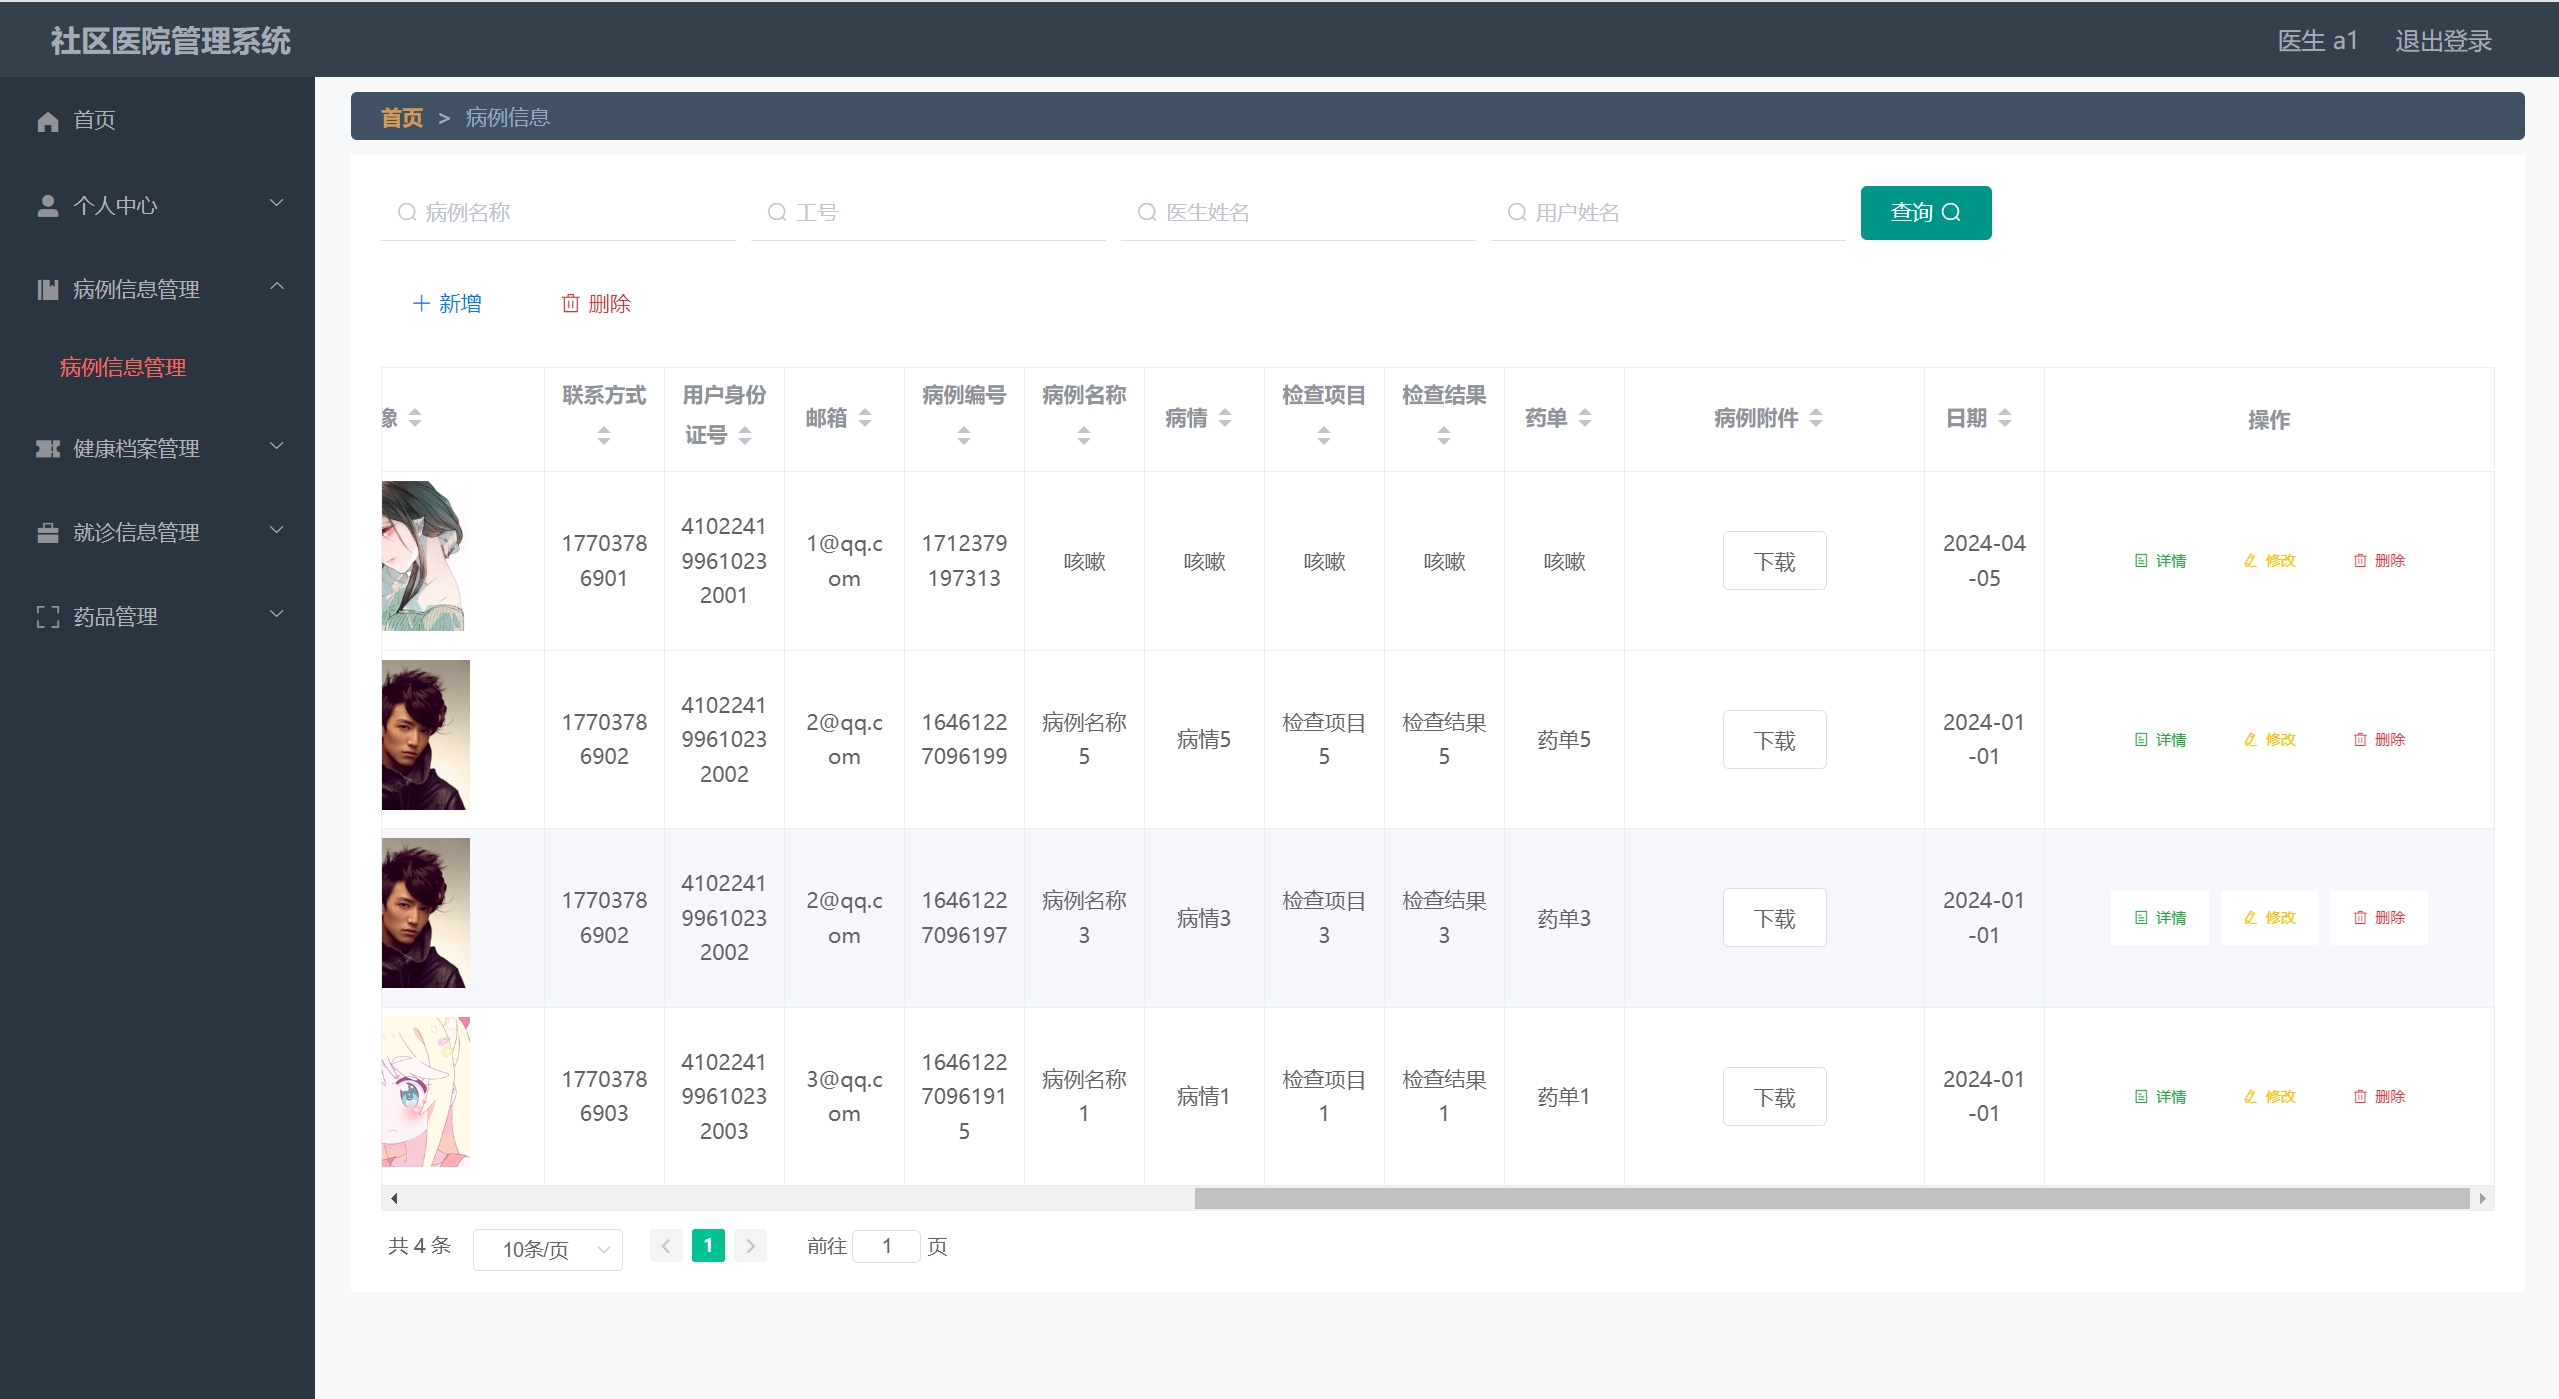
Task: Click 首页 breadcrumb link
Action: click(x=401, y=118)
